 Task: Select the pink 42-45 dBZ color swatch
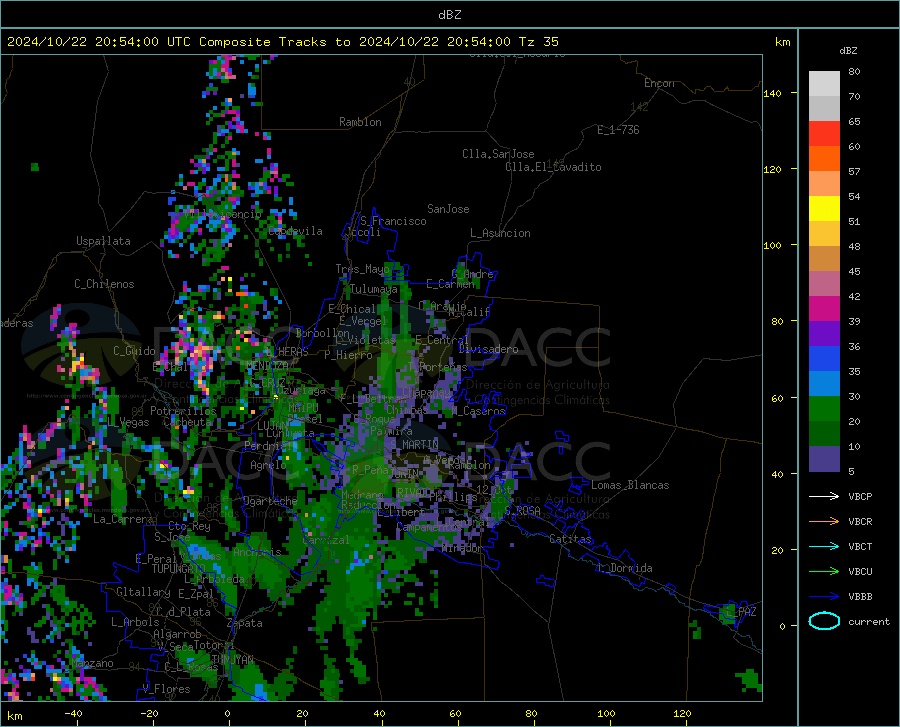coord(824,284)
